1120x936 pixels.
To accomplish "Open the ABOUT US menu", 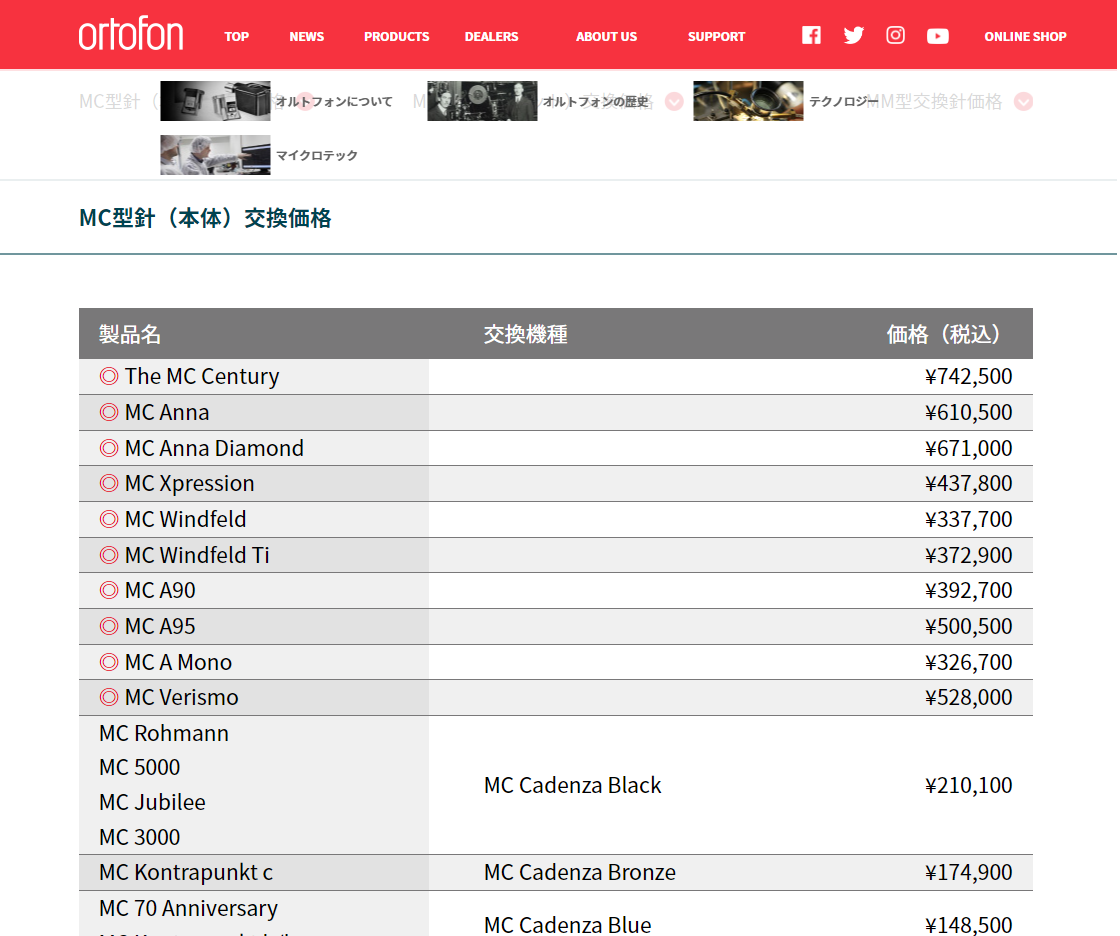I will 606,36.
